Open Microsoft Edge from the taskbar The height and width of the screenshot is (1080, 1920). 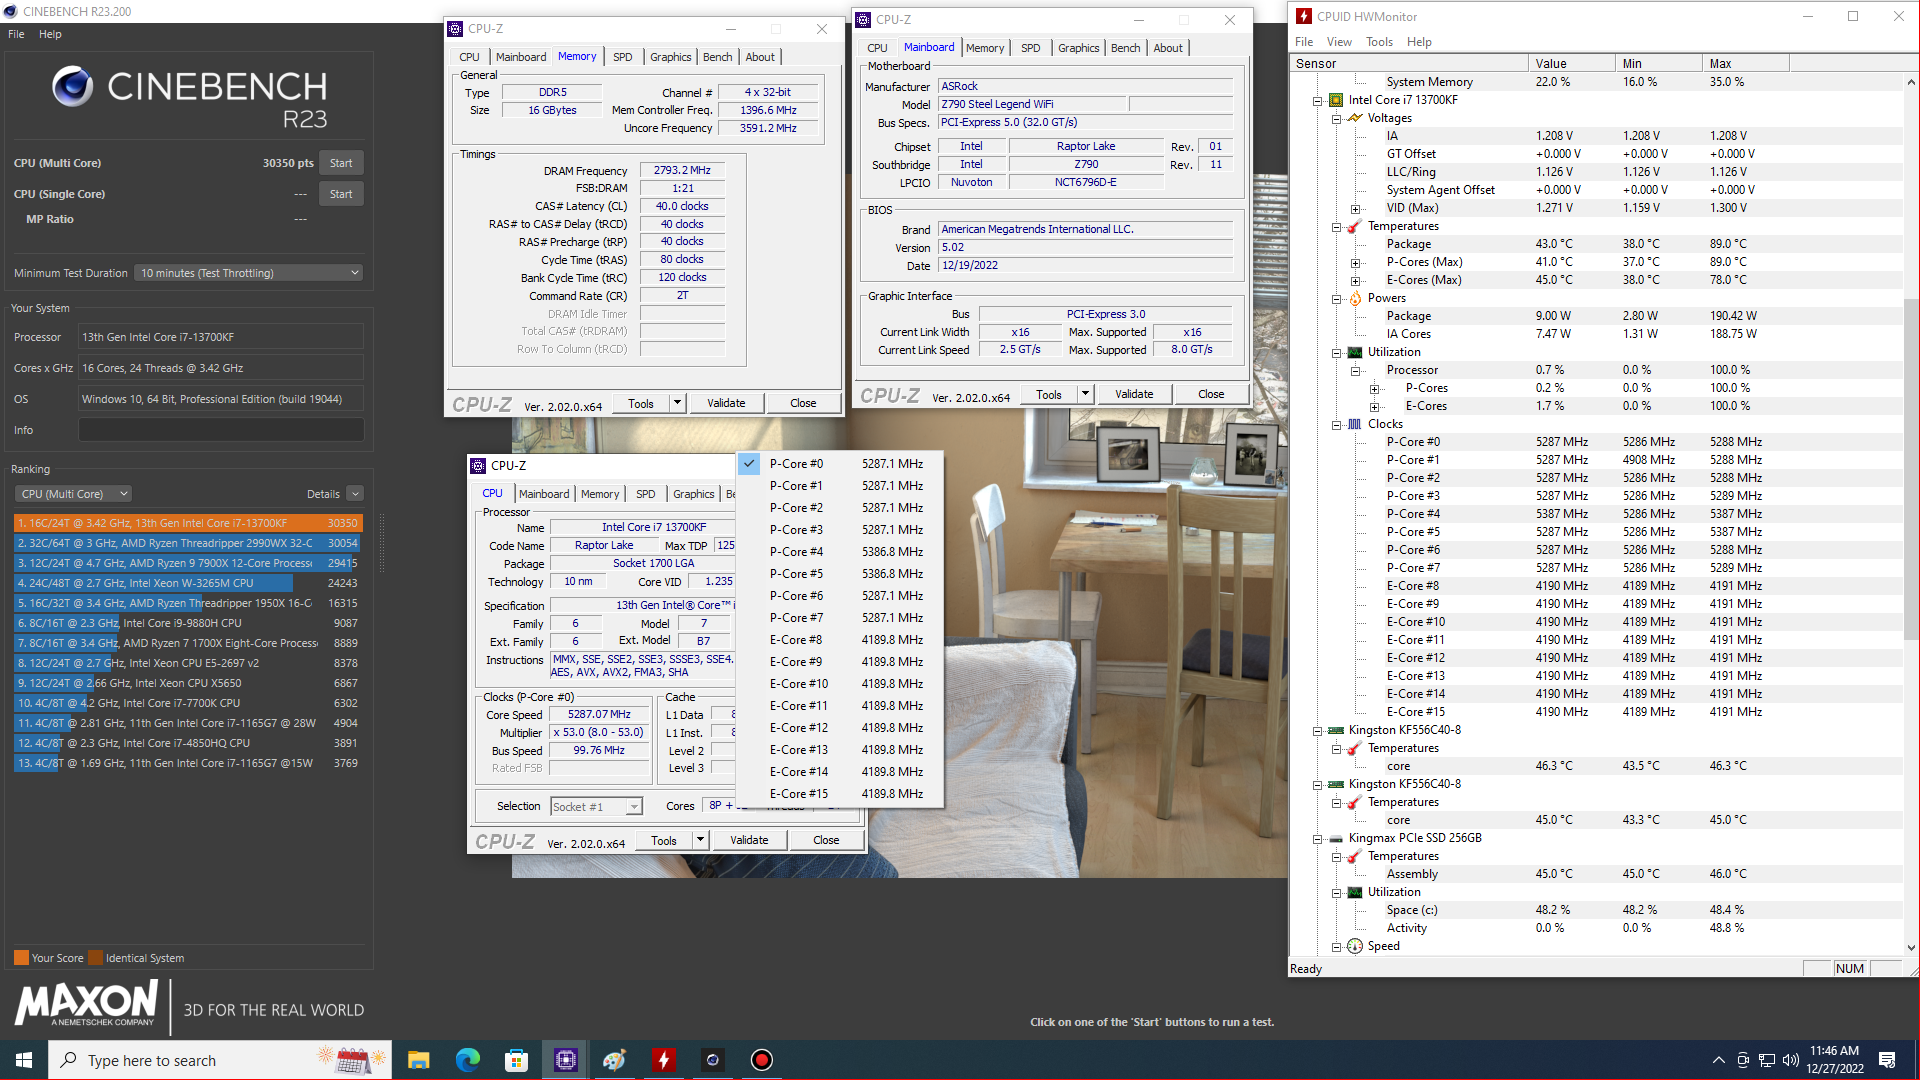(x=467, y=1060)
